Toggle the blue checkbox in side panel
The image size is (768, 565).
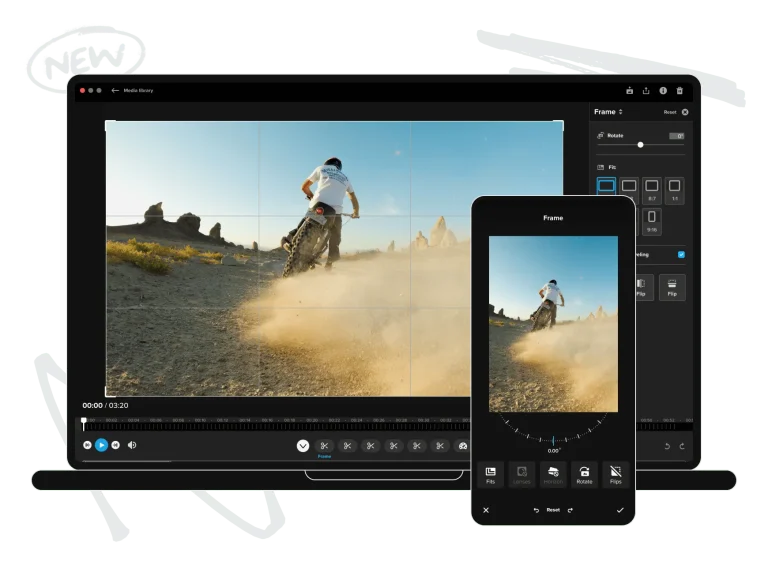coord(681,255)
